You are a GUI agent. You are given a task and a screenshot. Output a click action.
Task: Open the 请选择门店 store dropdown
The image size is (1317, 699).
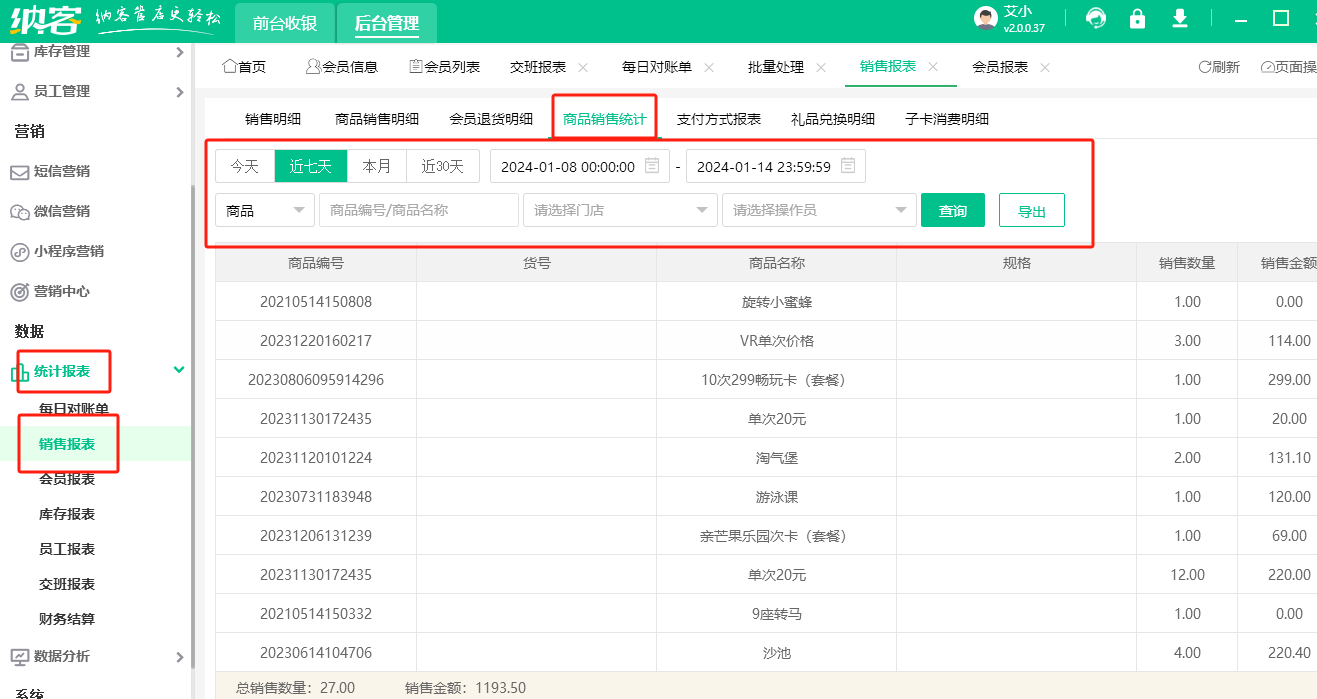619,210
